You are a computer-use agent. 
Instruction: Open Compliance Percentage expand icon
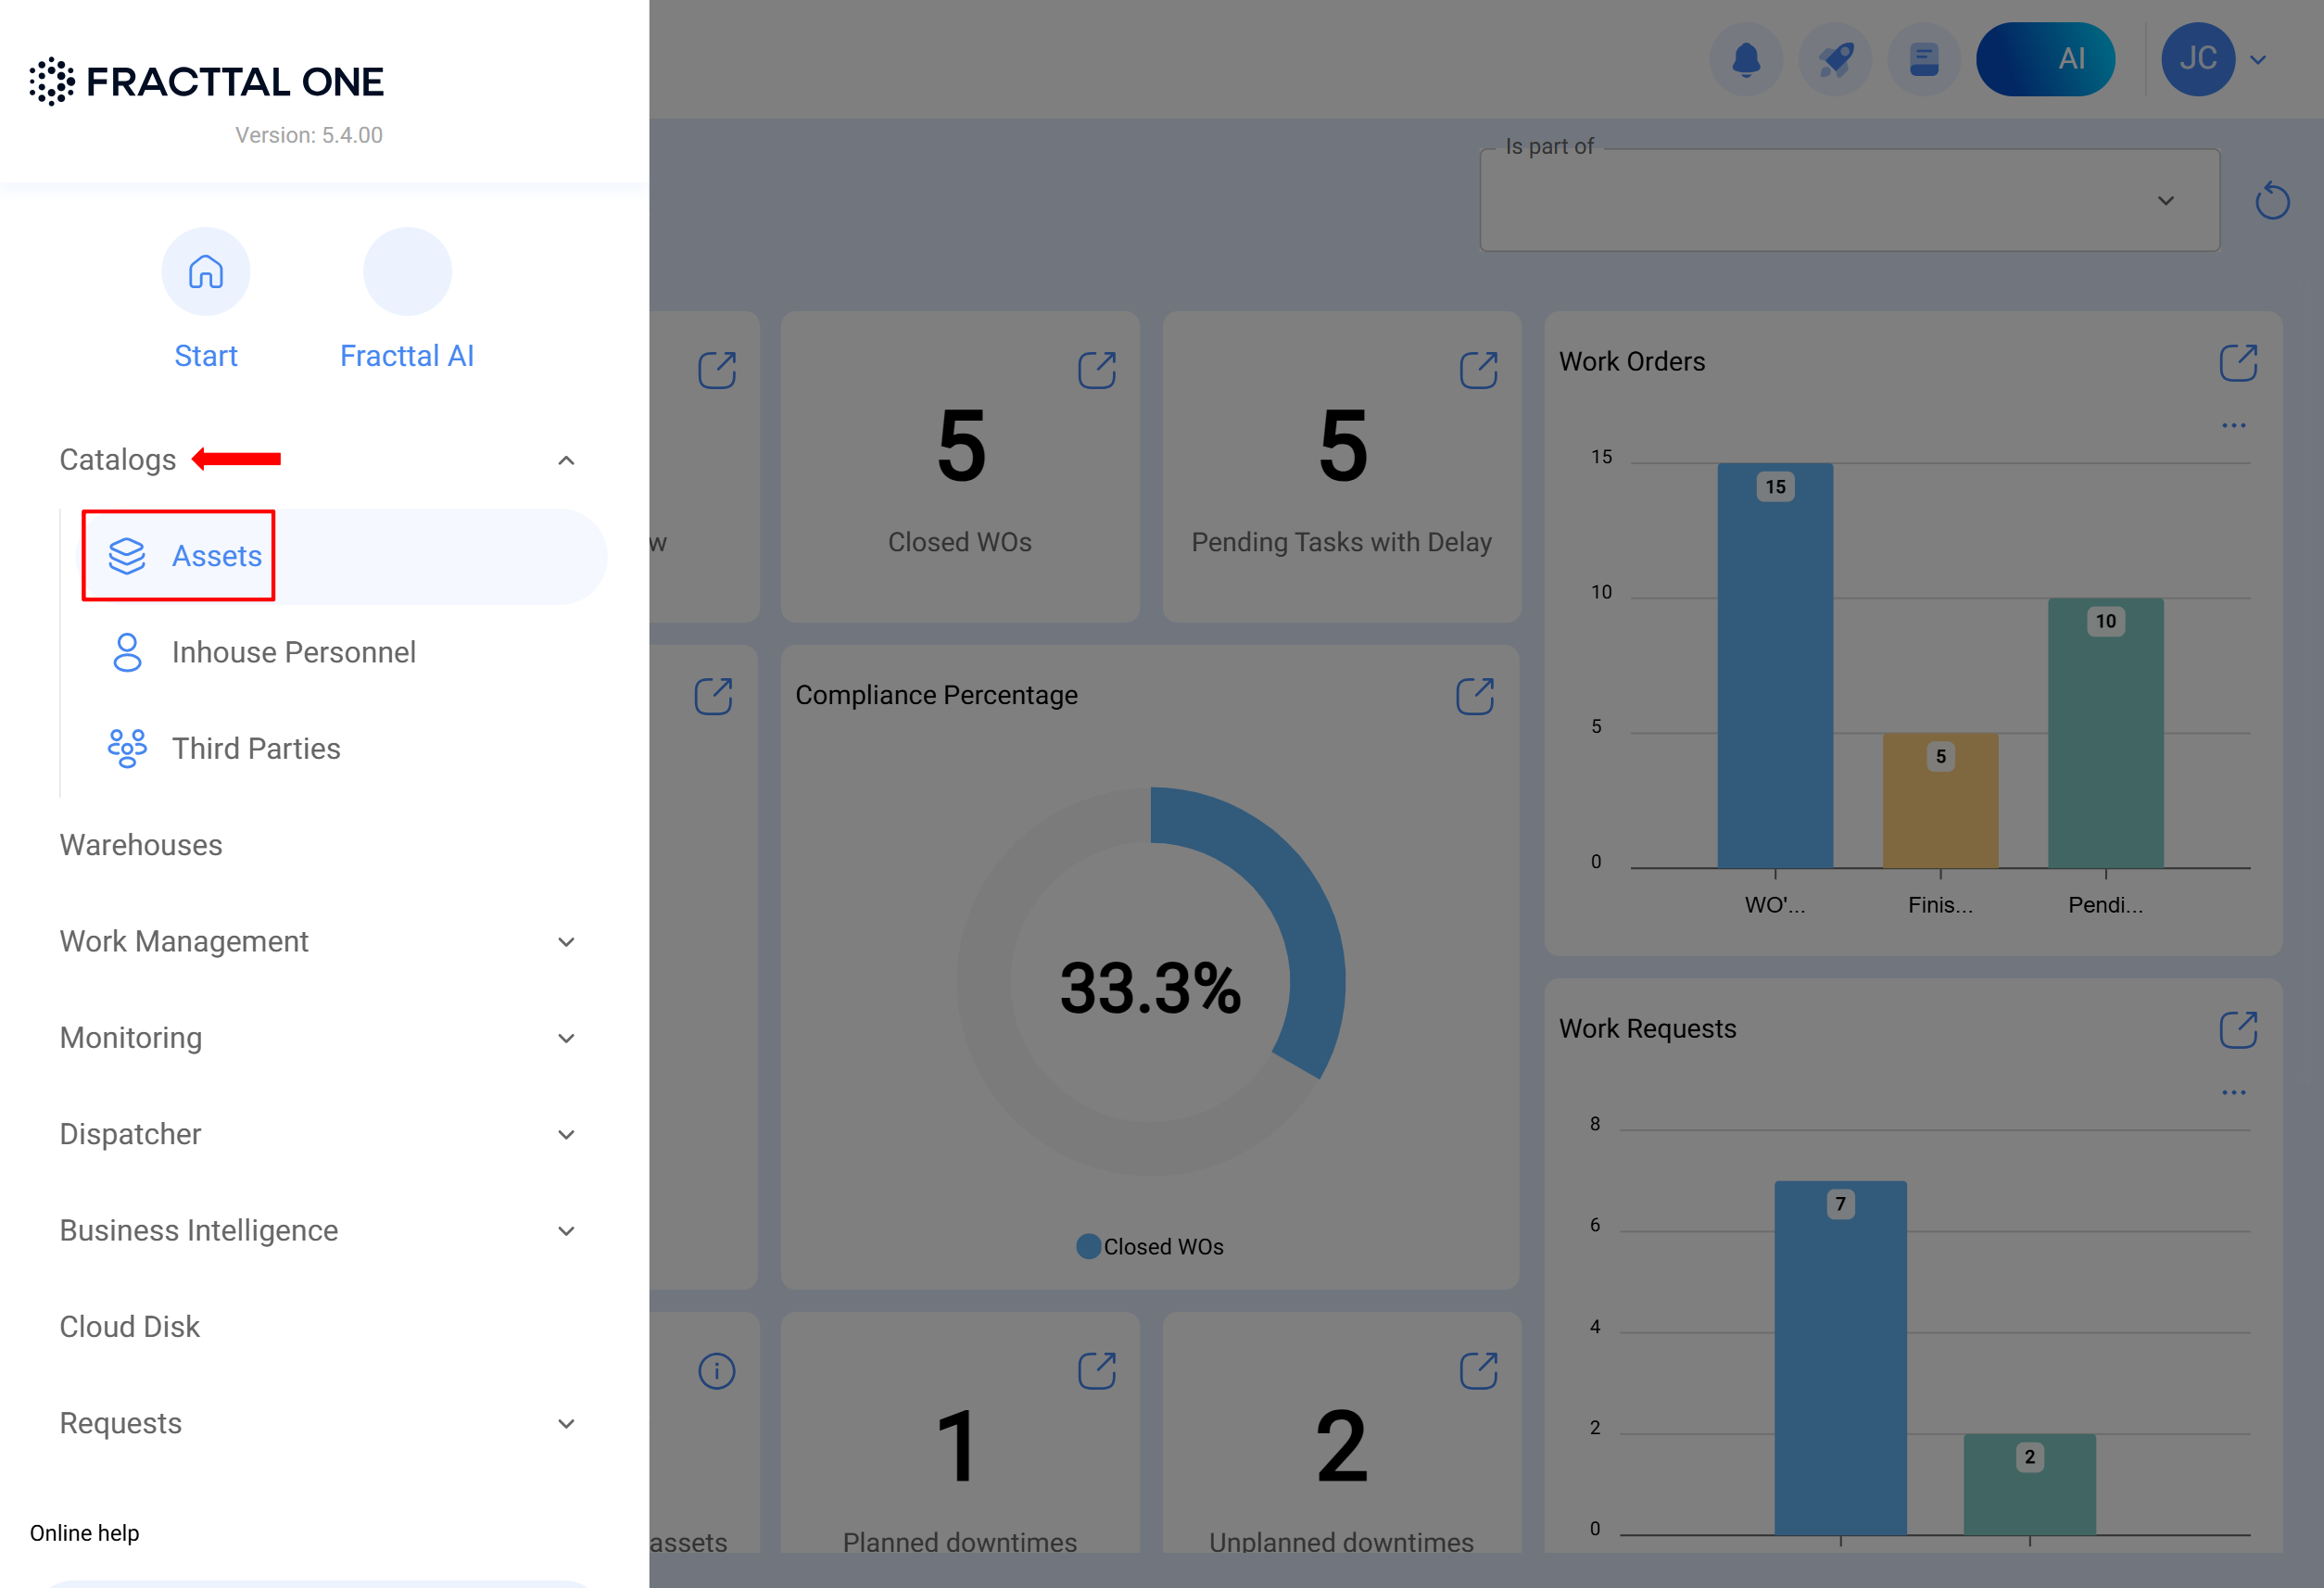pos(1475,696)
